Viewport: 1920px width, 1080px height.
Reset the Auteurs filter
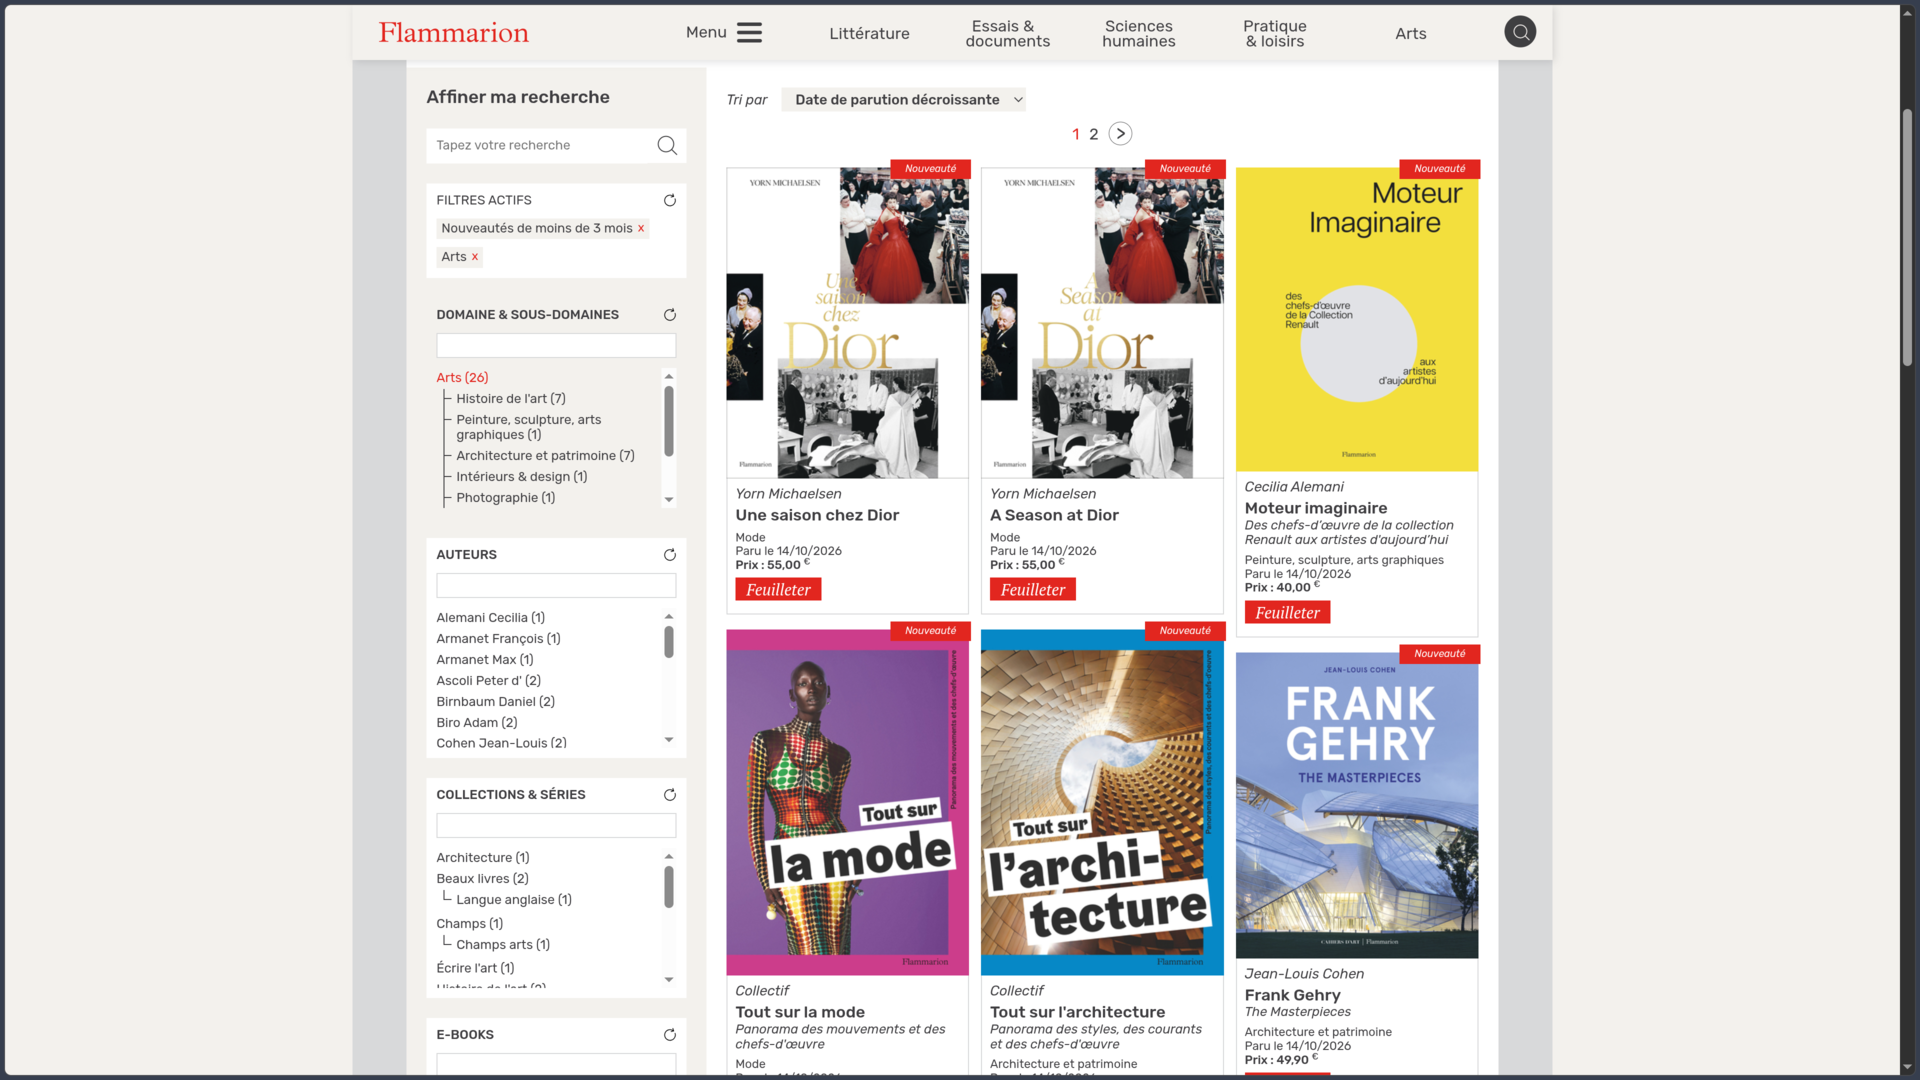(670, 555)
